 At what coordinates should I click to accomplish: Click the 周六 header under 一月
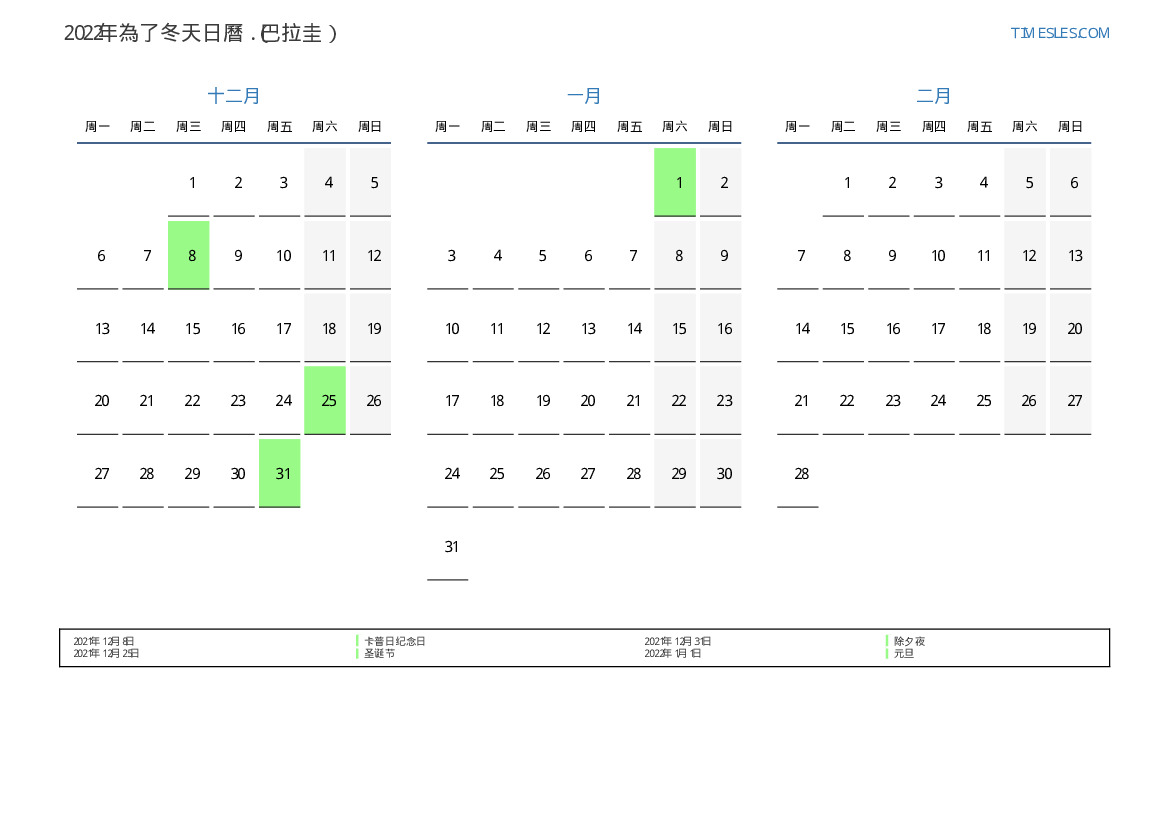(675, 127)
